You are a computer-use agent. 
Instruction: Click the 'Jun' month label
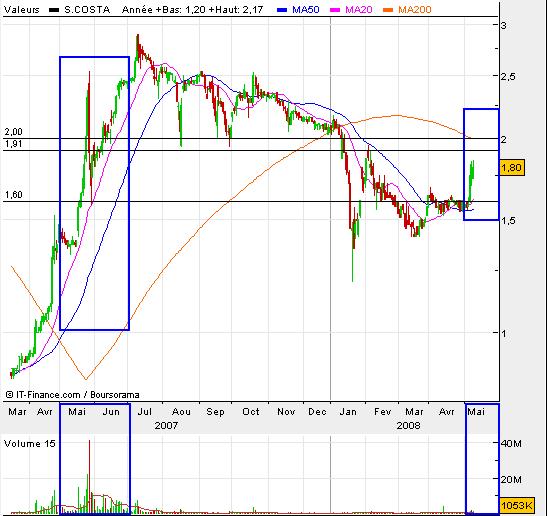click(x=111, y=412)
